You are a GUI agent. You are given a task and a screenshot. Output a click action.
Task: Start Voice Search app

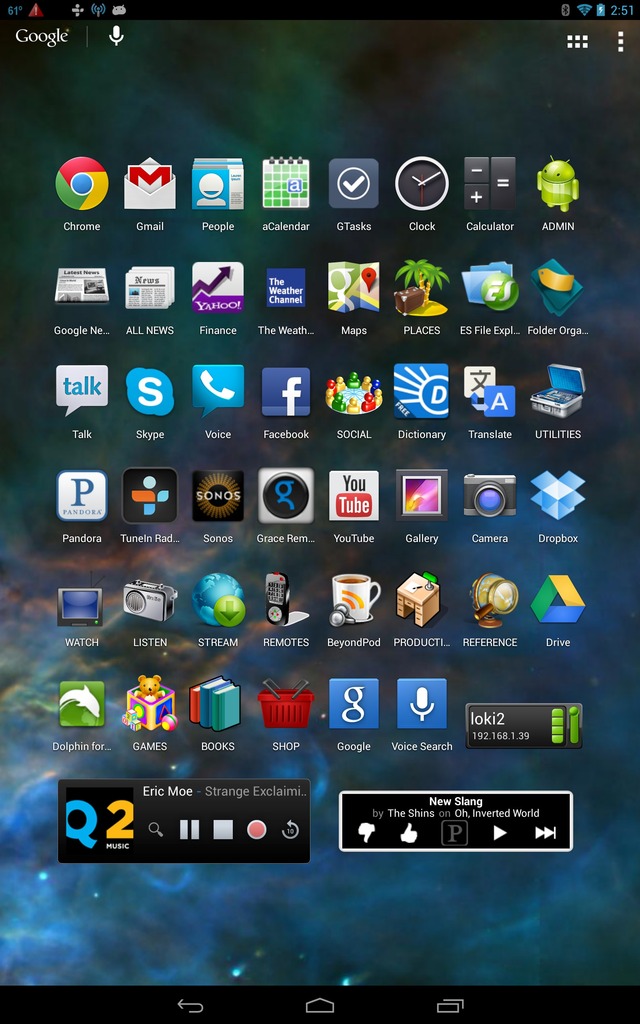coord(422,703)
